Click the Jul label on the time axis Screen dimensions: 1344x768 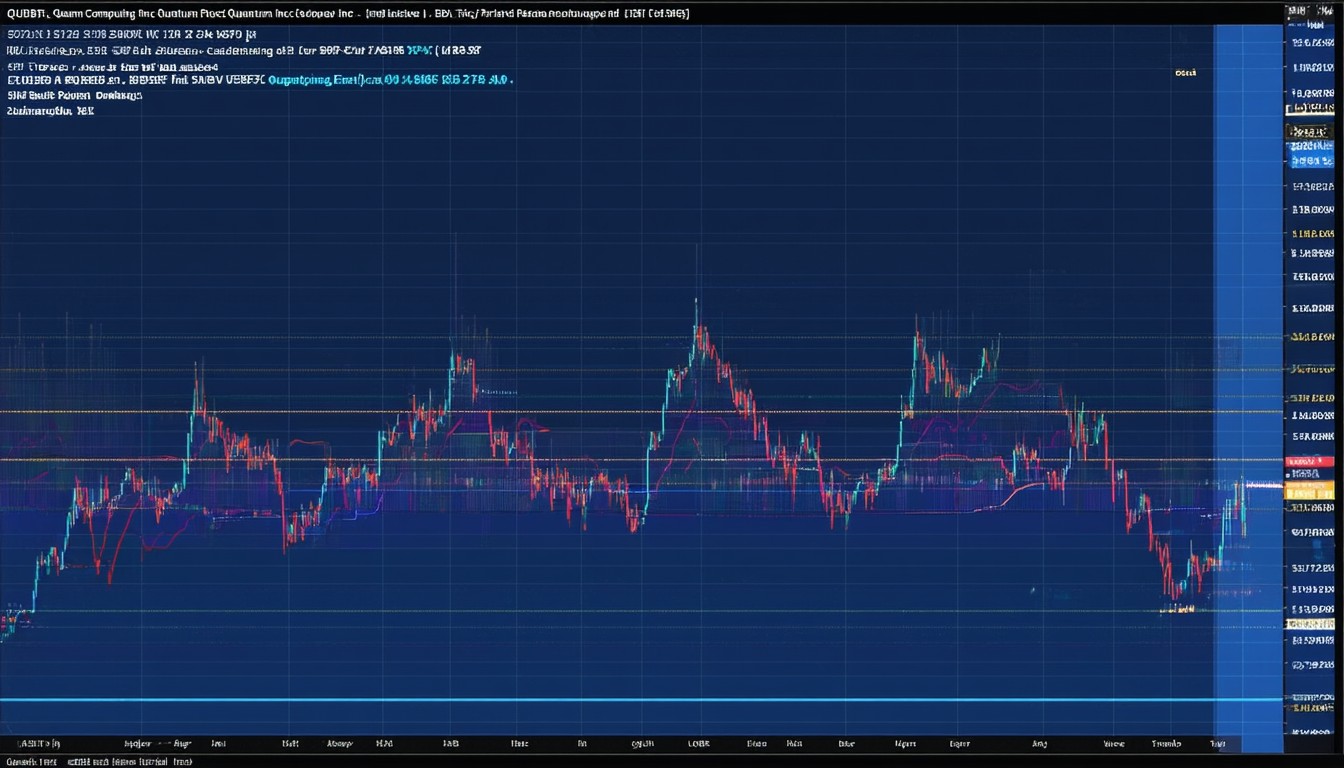point(221,743)
